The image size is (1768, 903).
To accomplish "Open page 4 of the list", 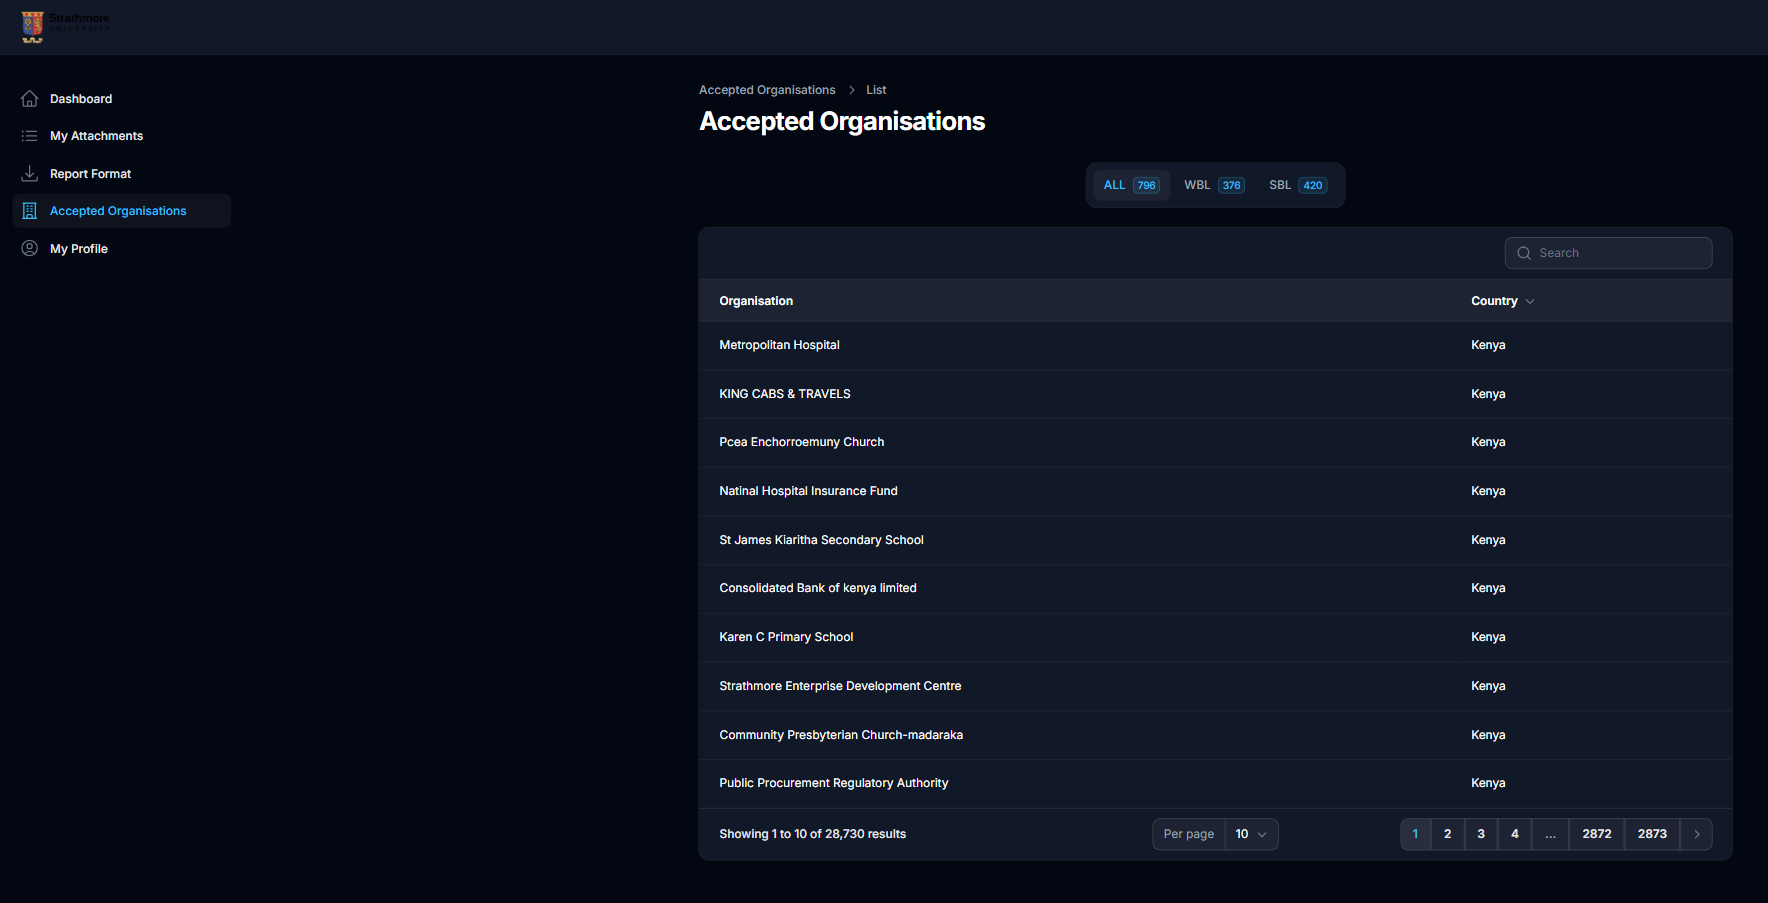I will 1514,834.
